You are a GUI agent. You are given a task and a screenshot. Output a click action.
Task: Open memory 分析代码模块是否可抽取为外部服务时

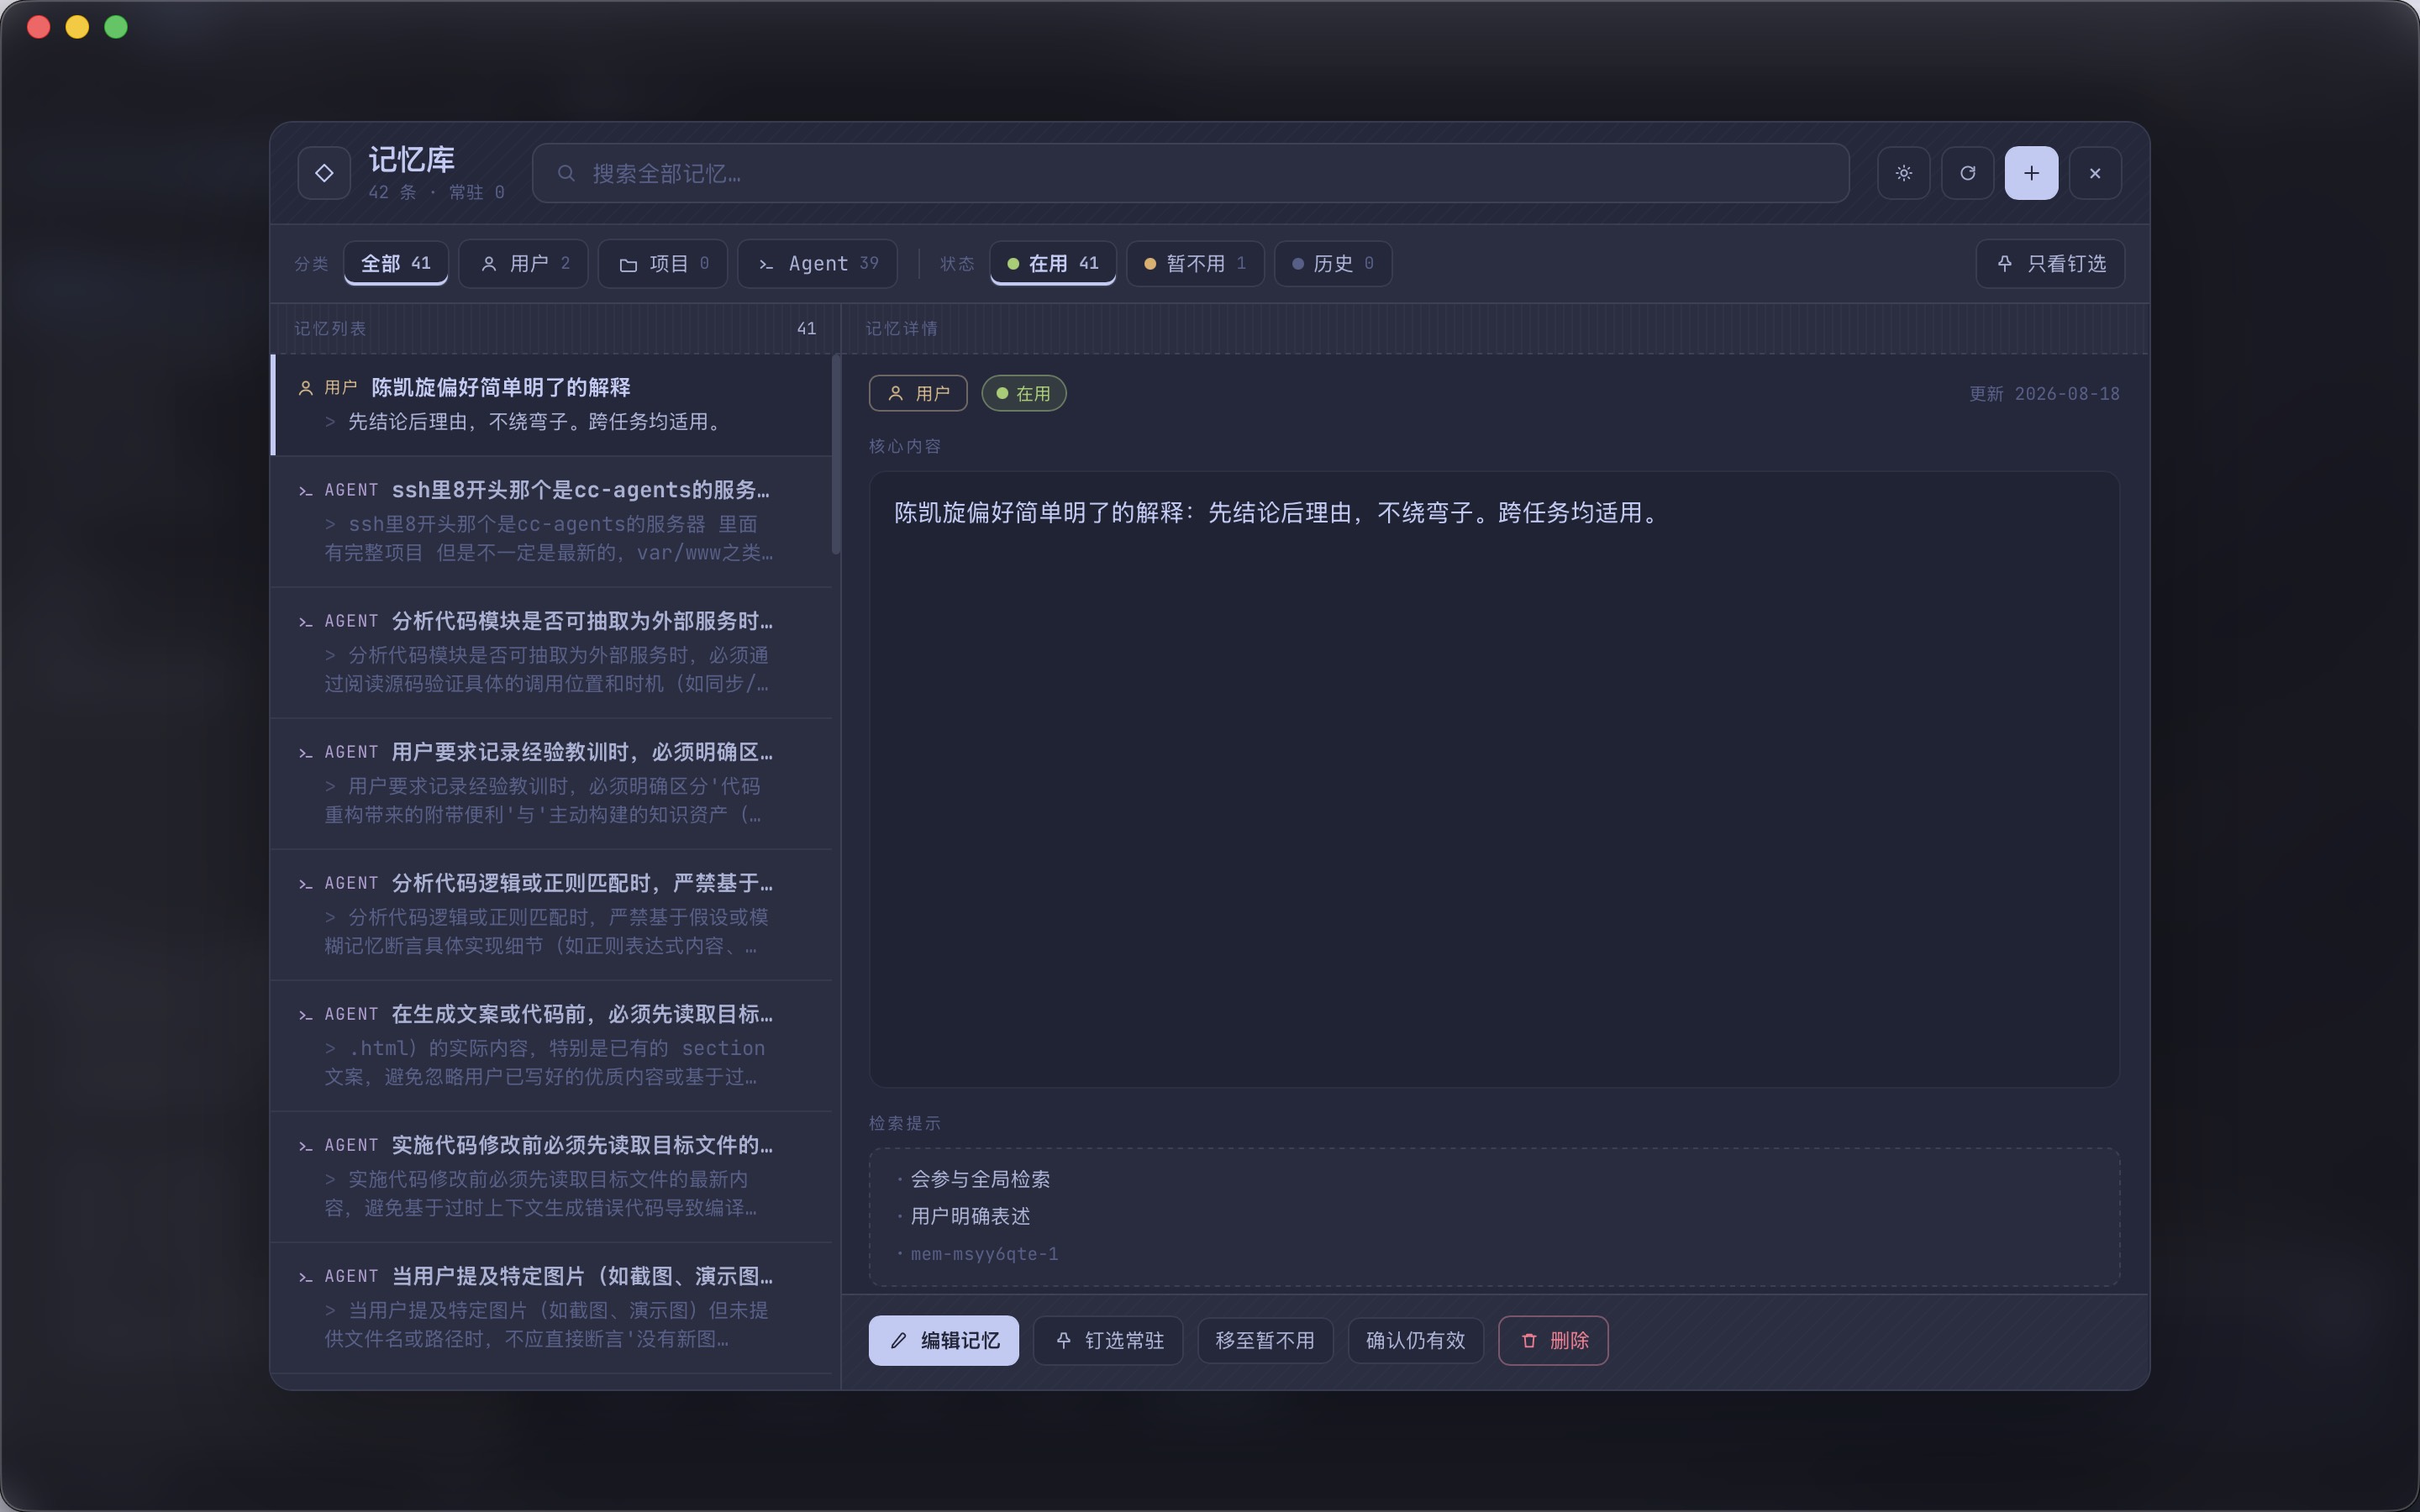pyautogui.click(x=552, y=652)
